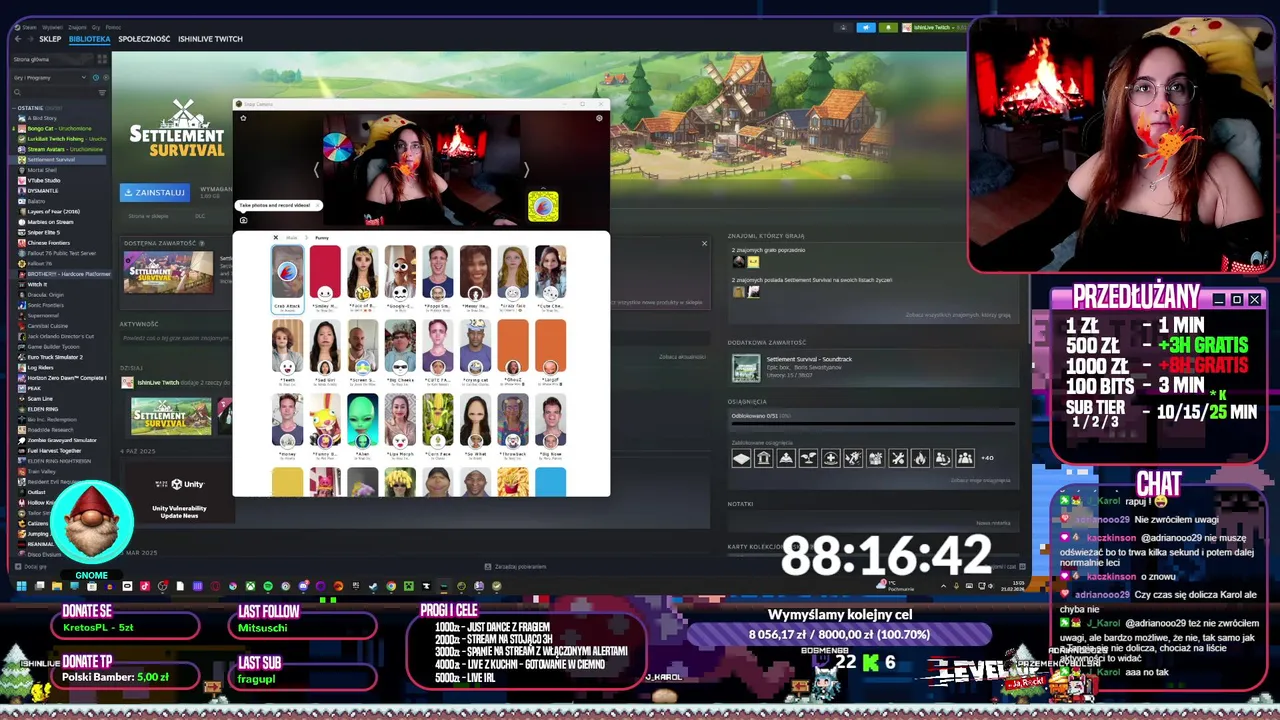Screen dimensions: 1280x720
Task: Select the Crab Attack lens
Action: point(287,278)
